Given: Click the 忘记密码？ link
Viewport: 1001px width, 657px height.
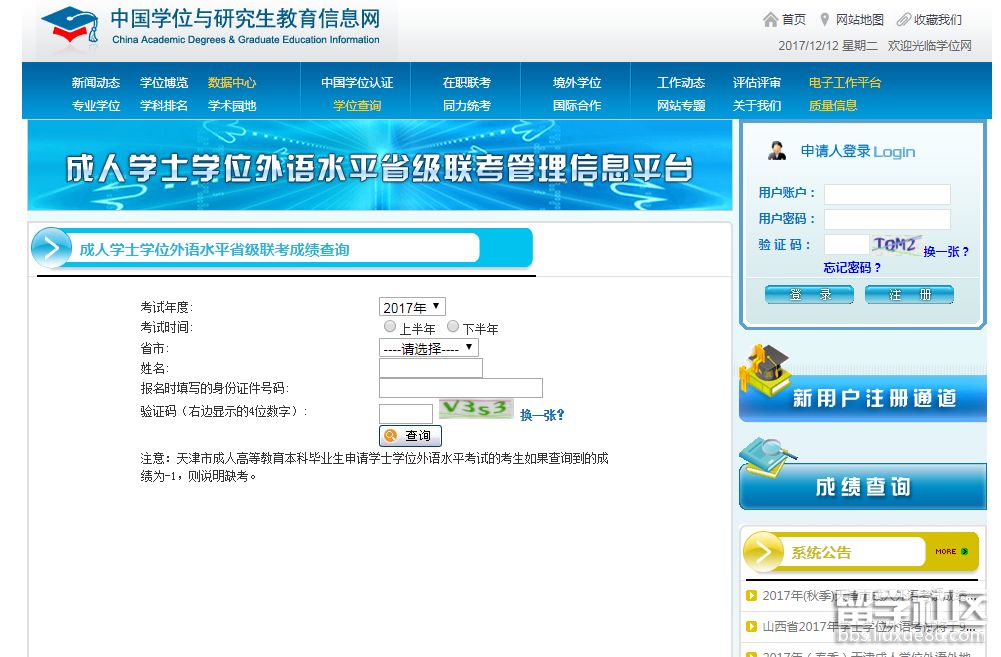Looking at the screenshot, I should click(852, 267).
